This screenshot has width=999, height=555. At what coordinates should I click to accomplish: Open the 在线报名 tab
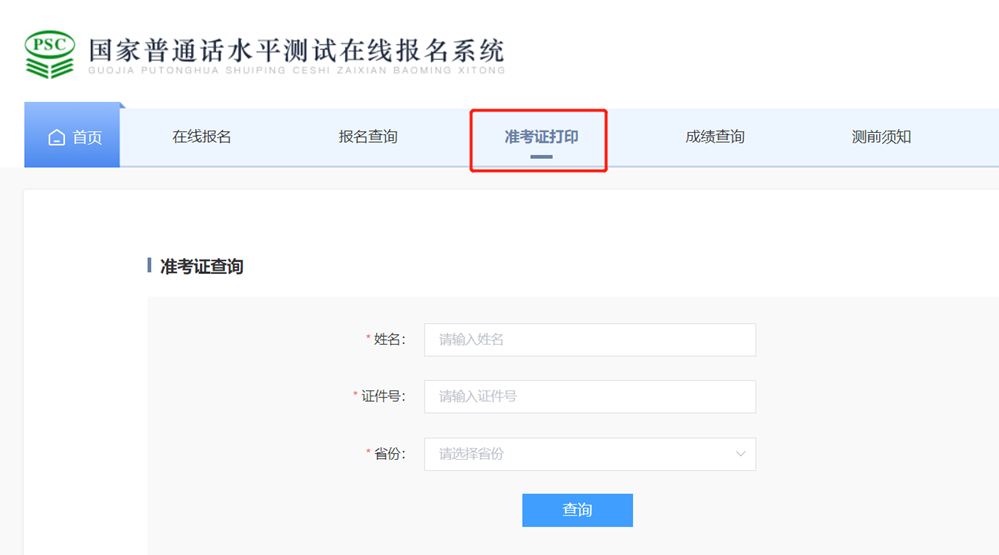[201, 137]
